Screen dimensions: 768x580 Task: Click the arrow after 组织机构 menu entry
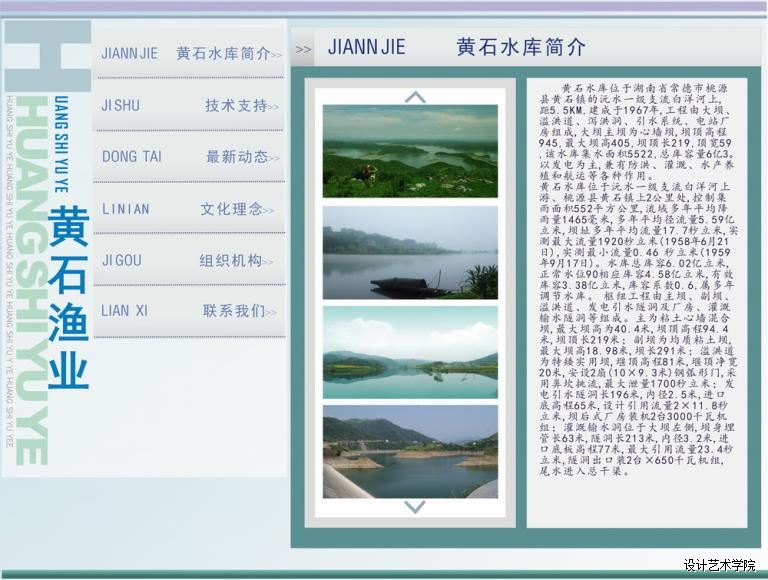[273, 263]
